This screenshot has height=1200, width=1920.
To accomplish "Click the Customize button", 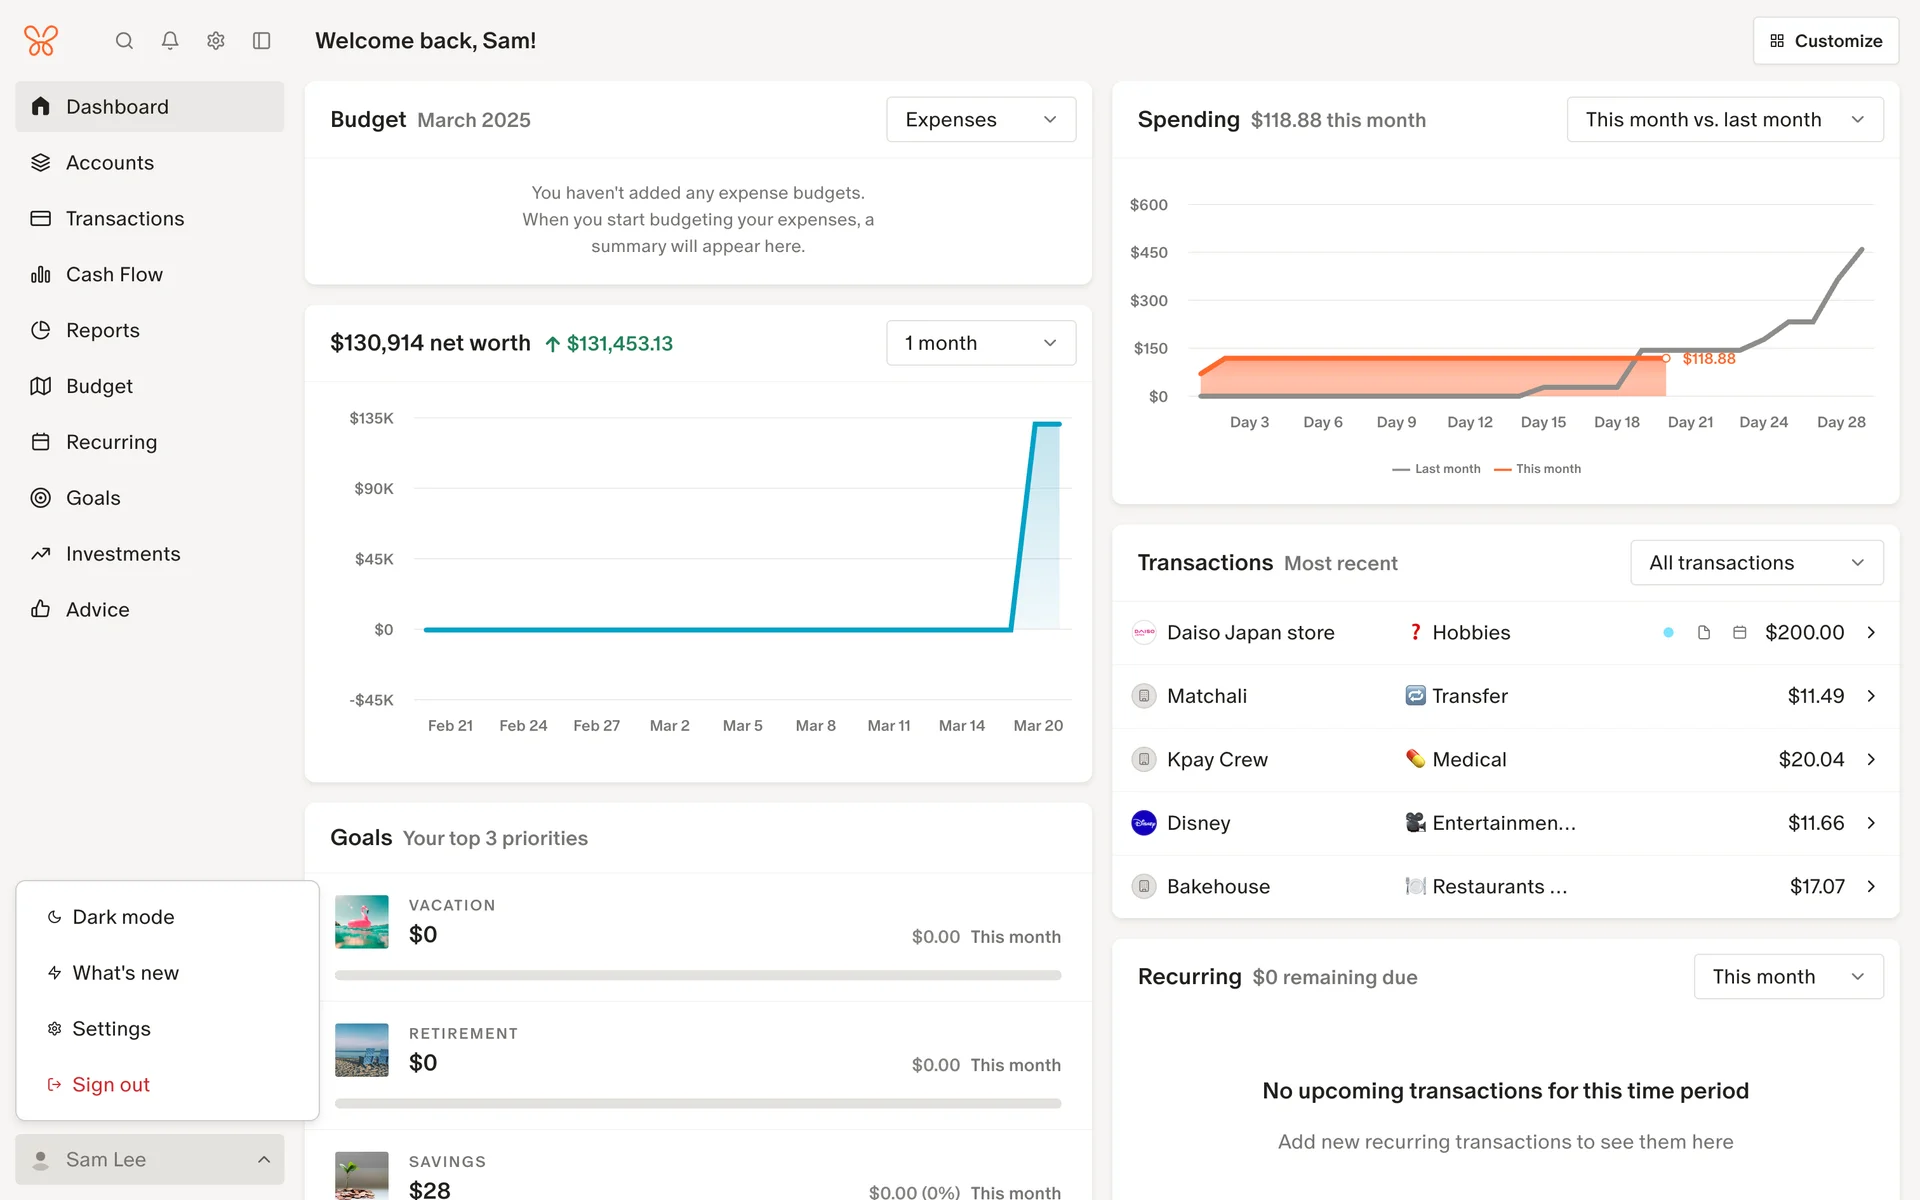I will (1825, 41).
